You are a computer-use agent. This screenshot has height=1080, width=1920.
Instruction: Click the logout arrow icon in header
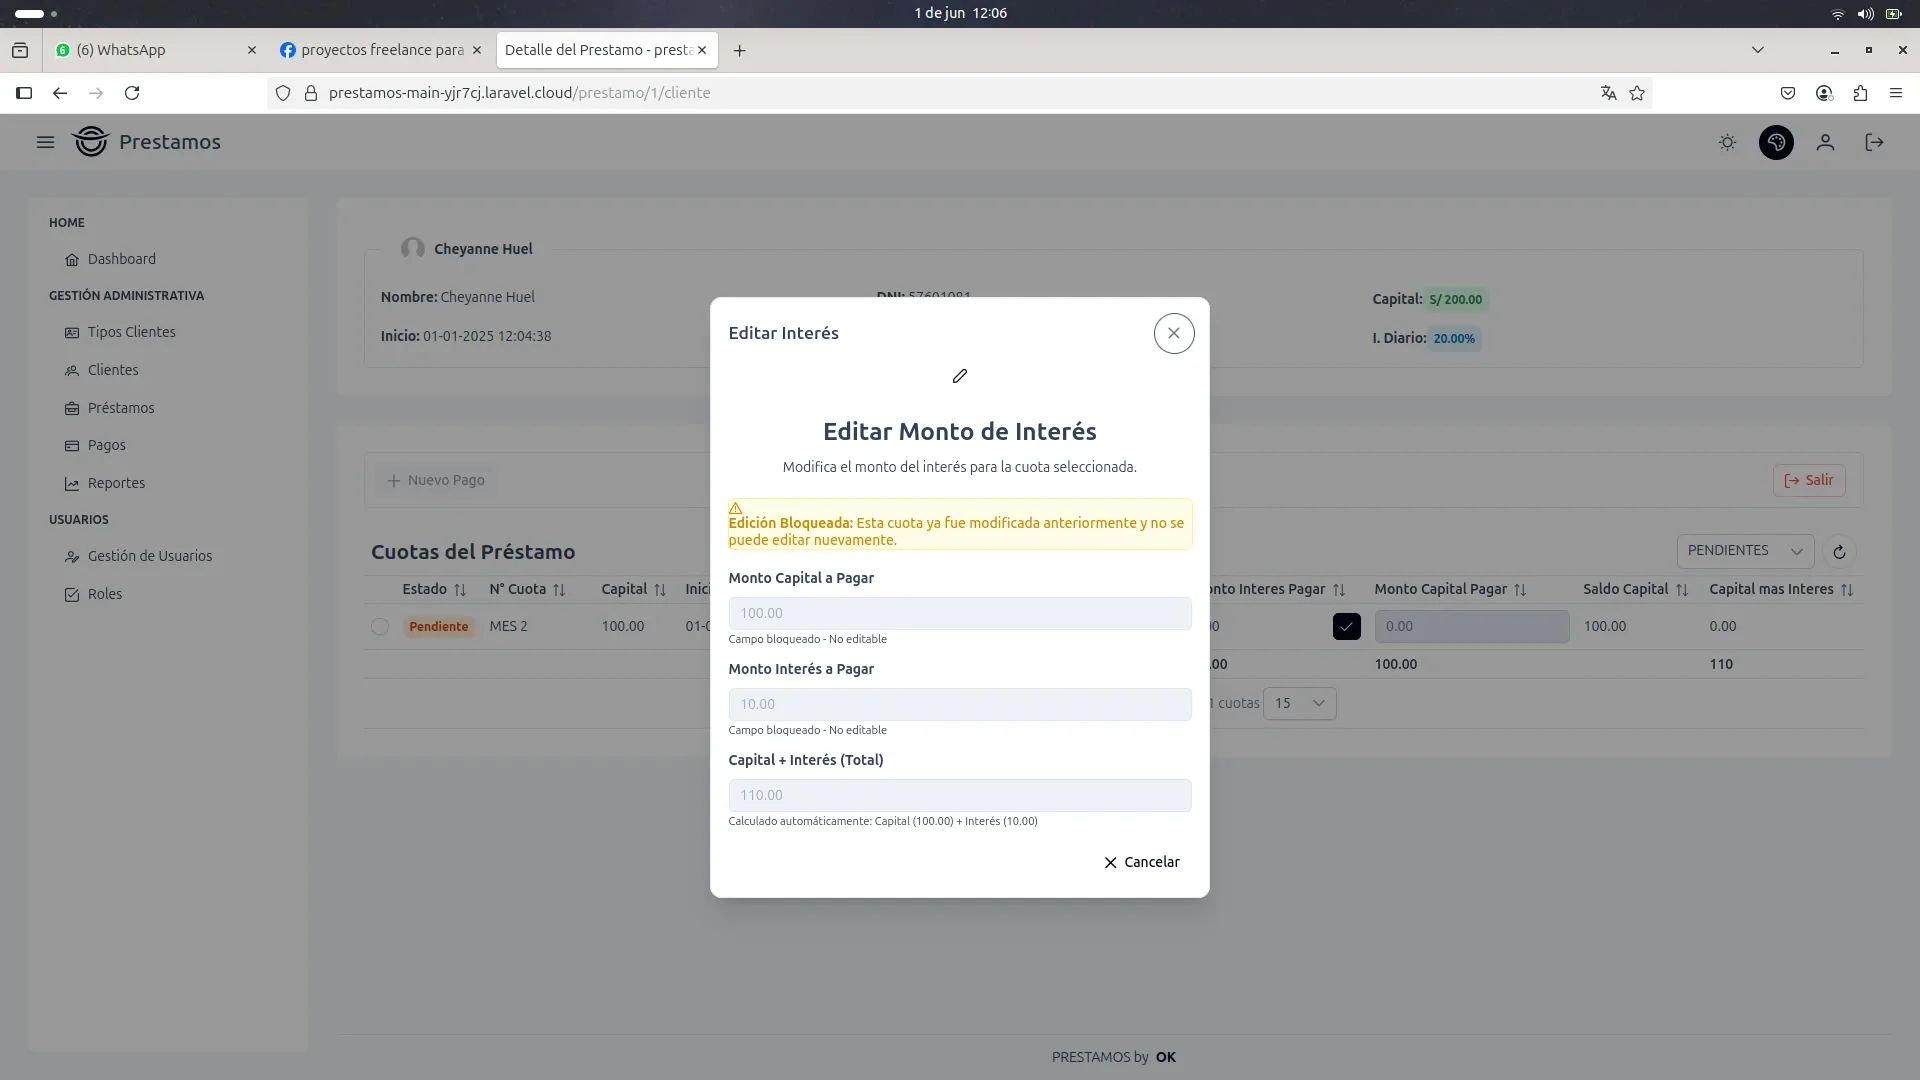click(1874, 143)
